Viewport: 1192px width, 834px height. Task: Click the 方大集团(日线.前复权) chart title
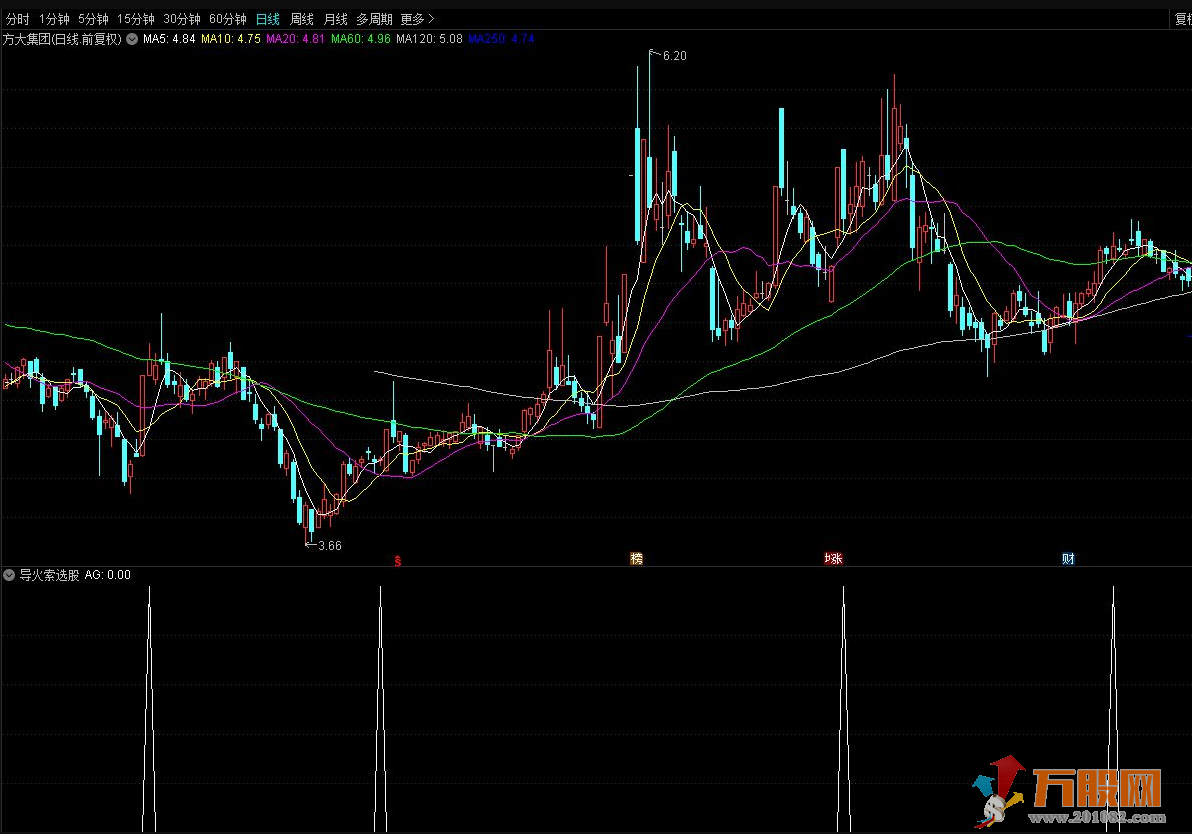pos(62,39)
